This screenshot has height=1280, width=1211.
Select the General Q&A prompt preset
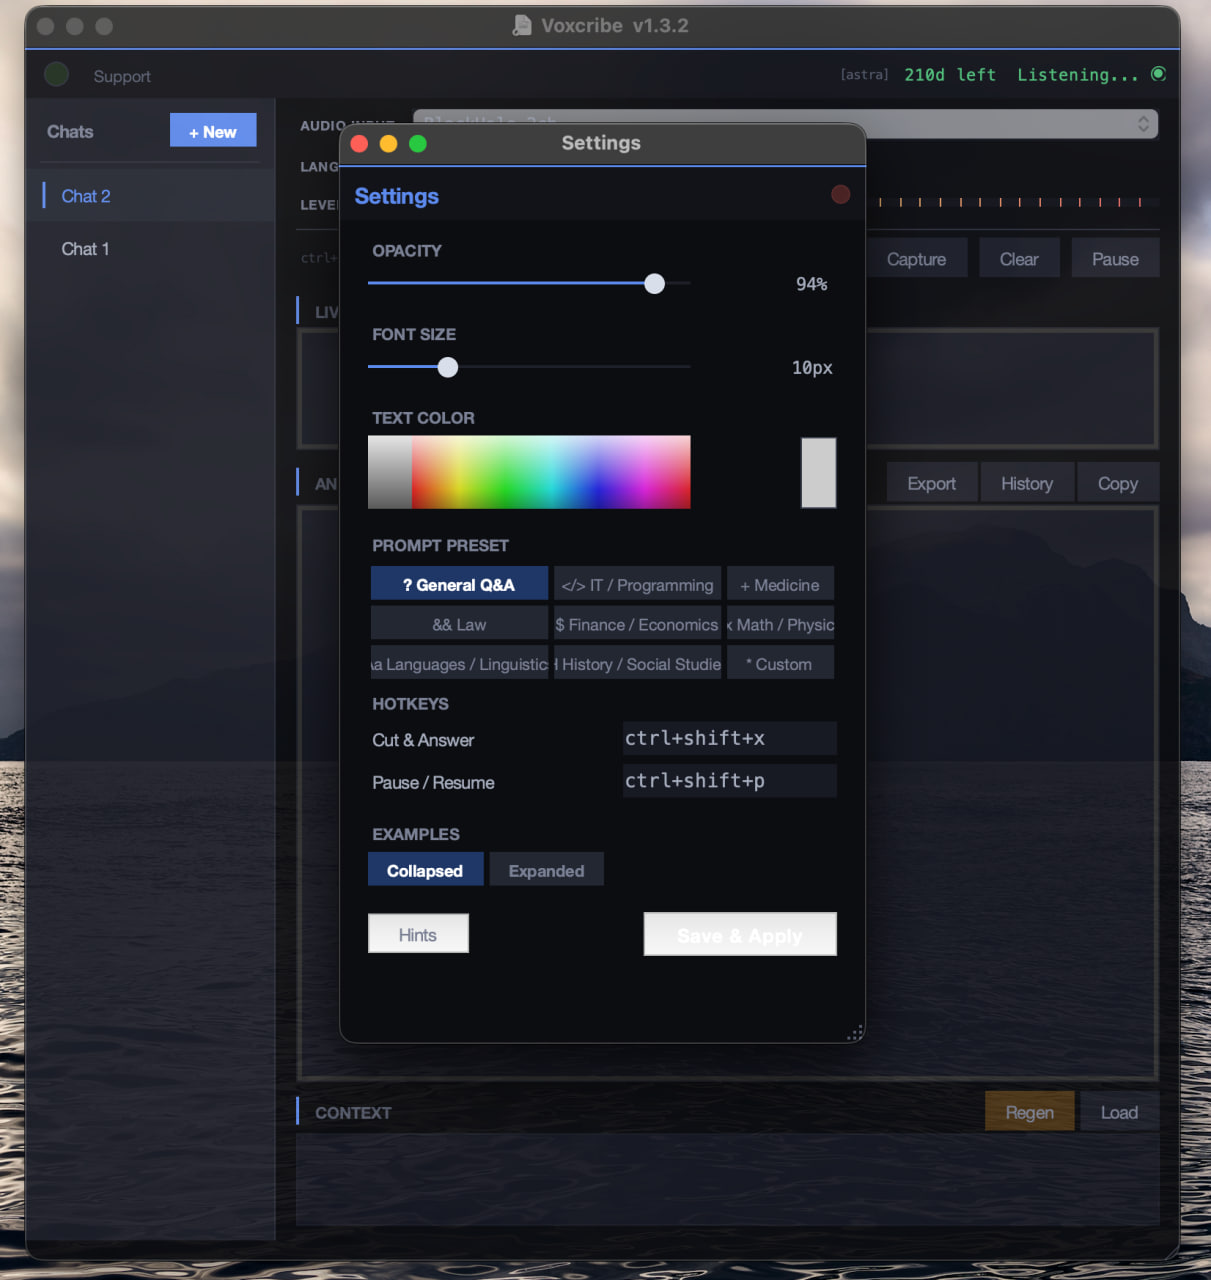click(459, 584)
